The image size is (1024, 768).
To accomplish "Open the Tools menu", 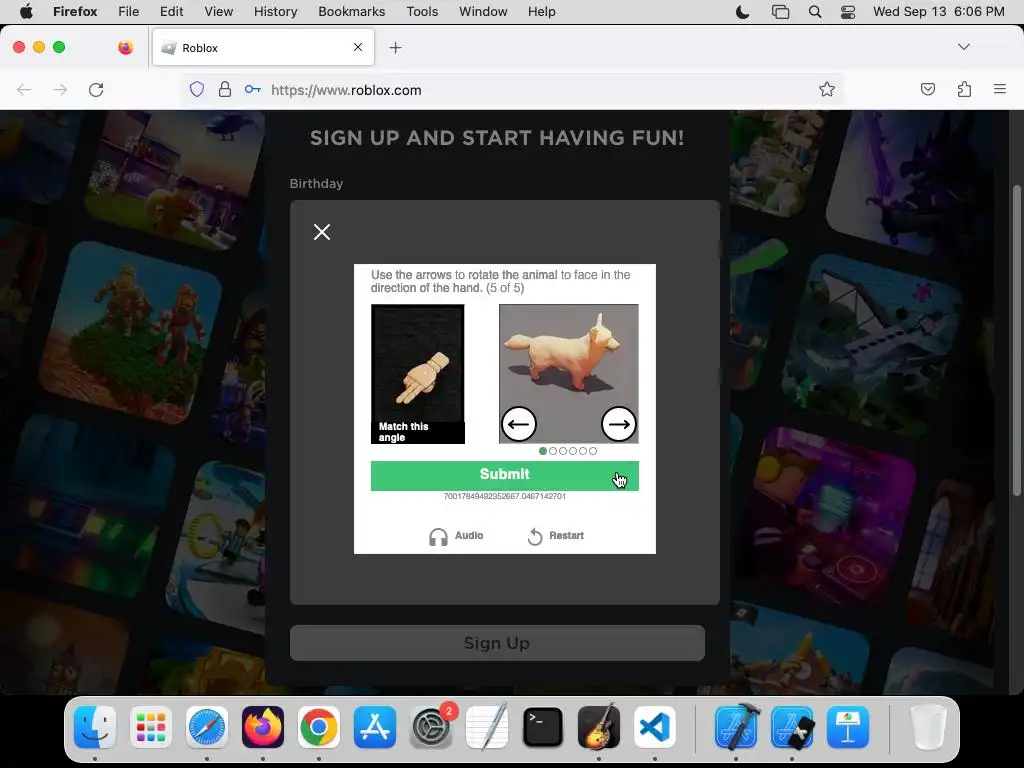I will point(422,12).
